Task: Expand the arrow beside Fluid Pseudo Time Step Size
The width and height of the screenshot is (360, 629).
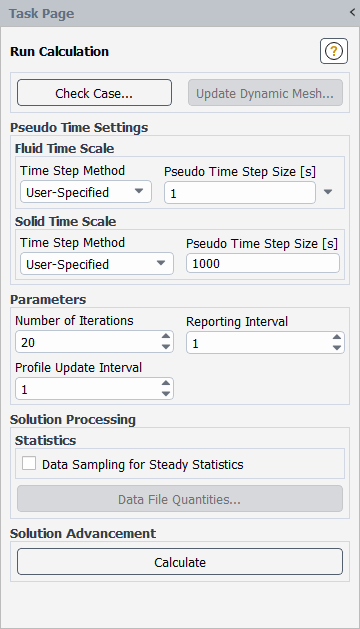Action: (x=328, y=192)
